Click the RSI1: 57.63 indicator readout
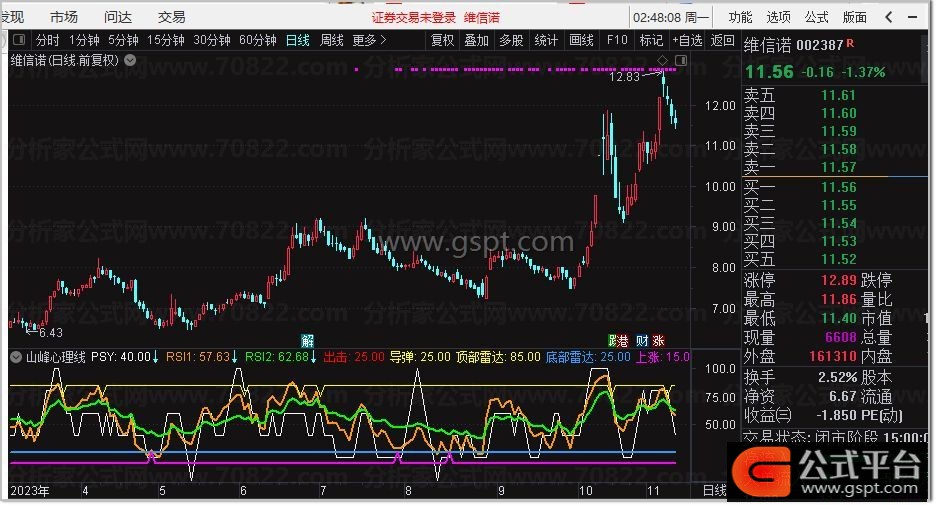937x505 pixels. [x=201, y=357]
